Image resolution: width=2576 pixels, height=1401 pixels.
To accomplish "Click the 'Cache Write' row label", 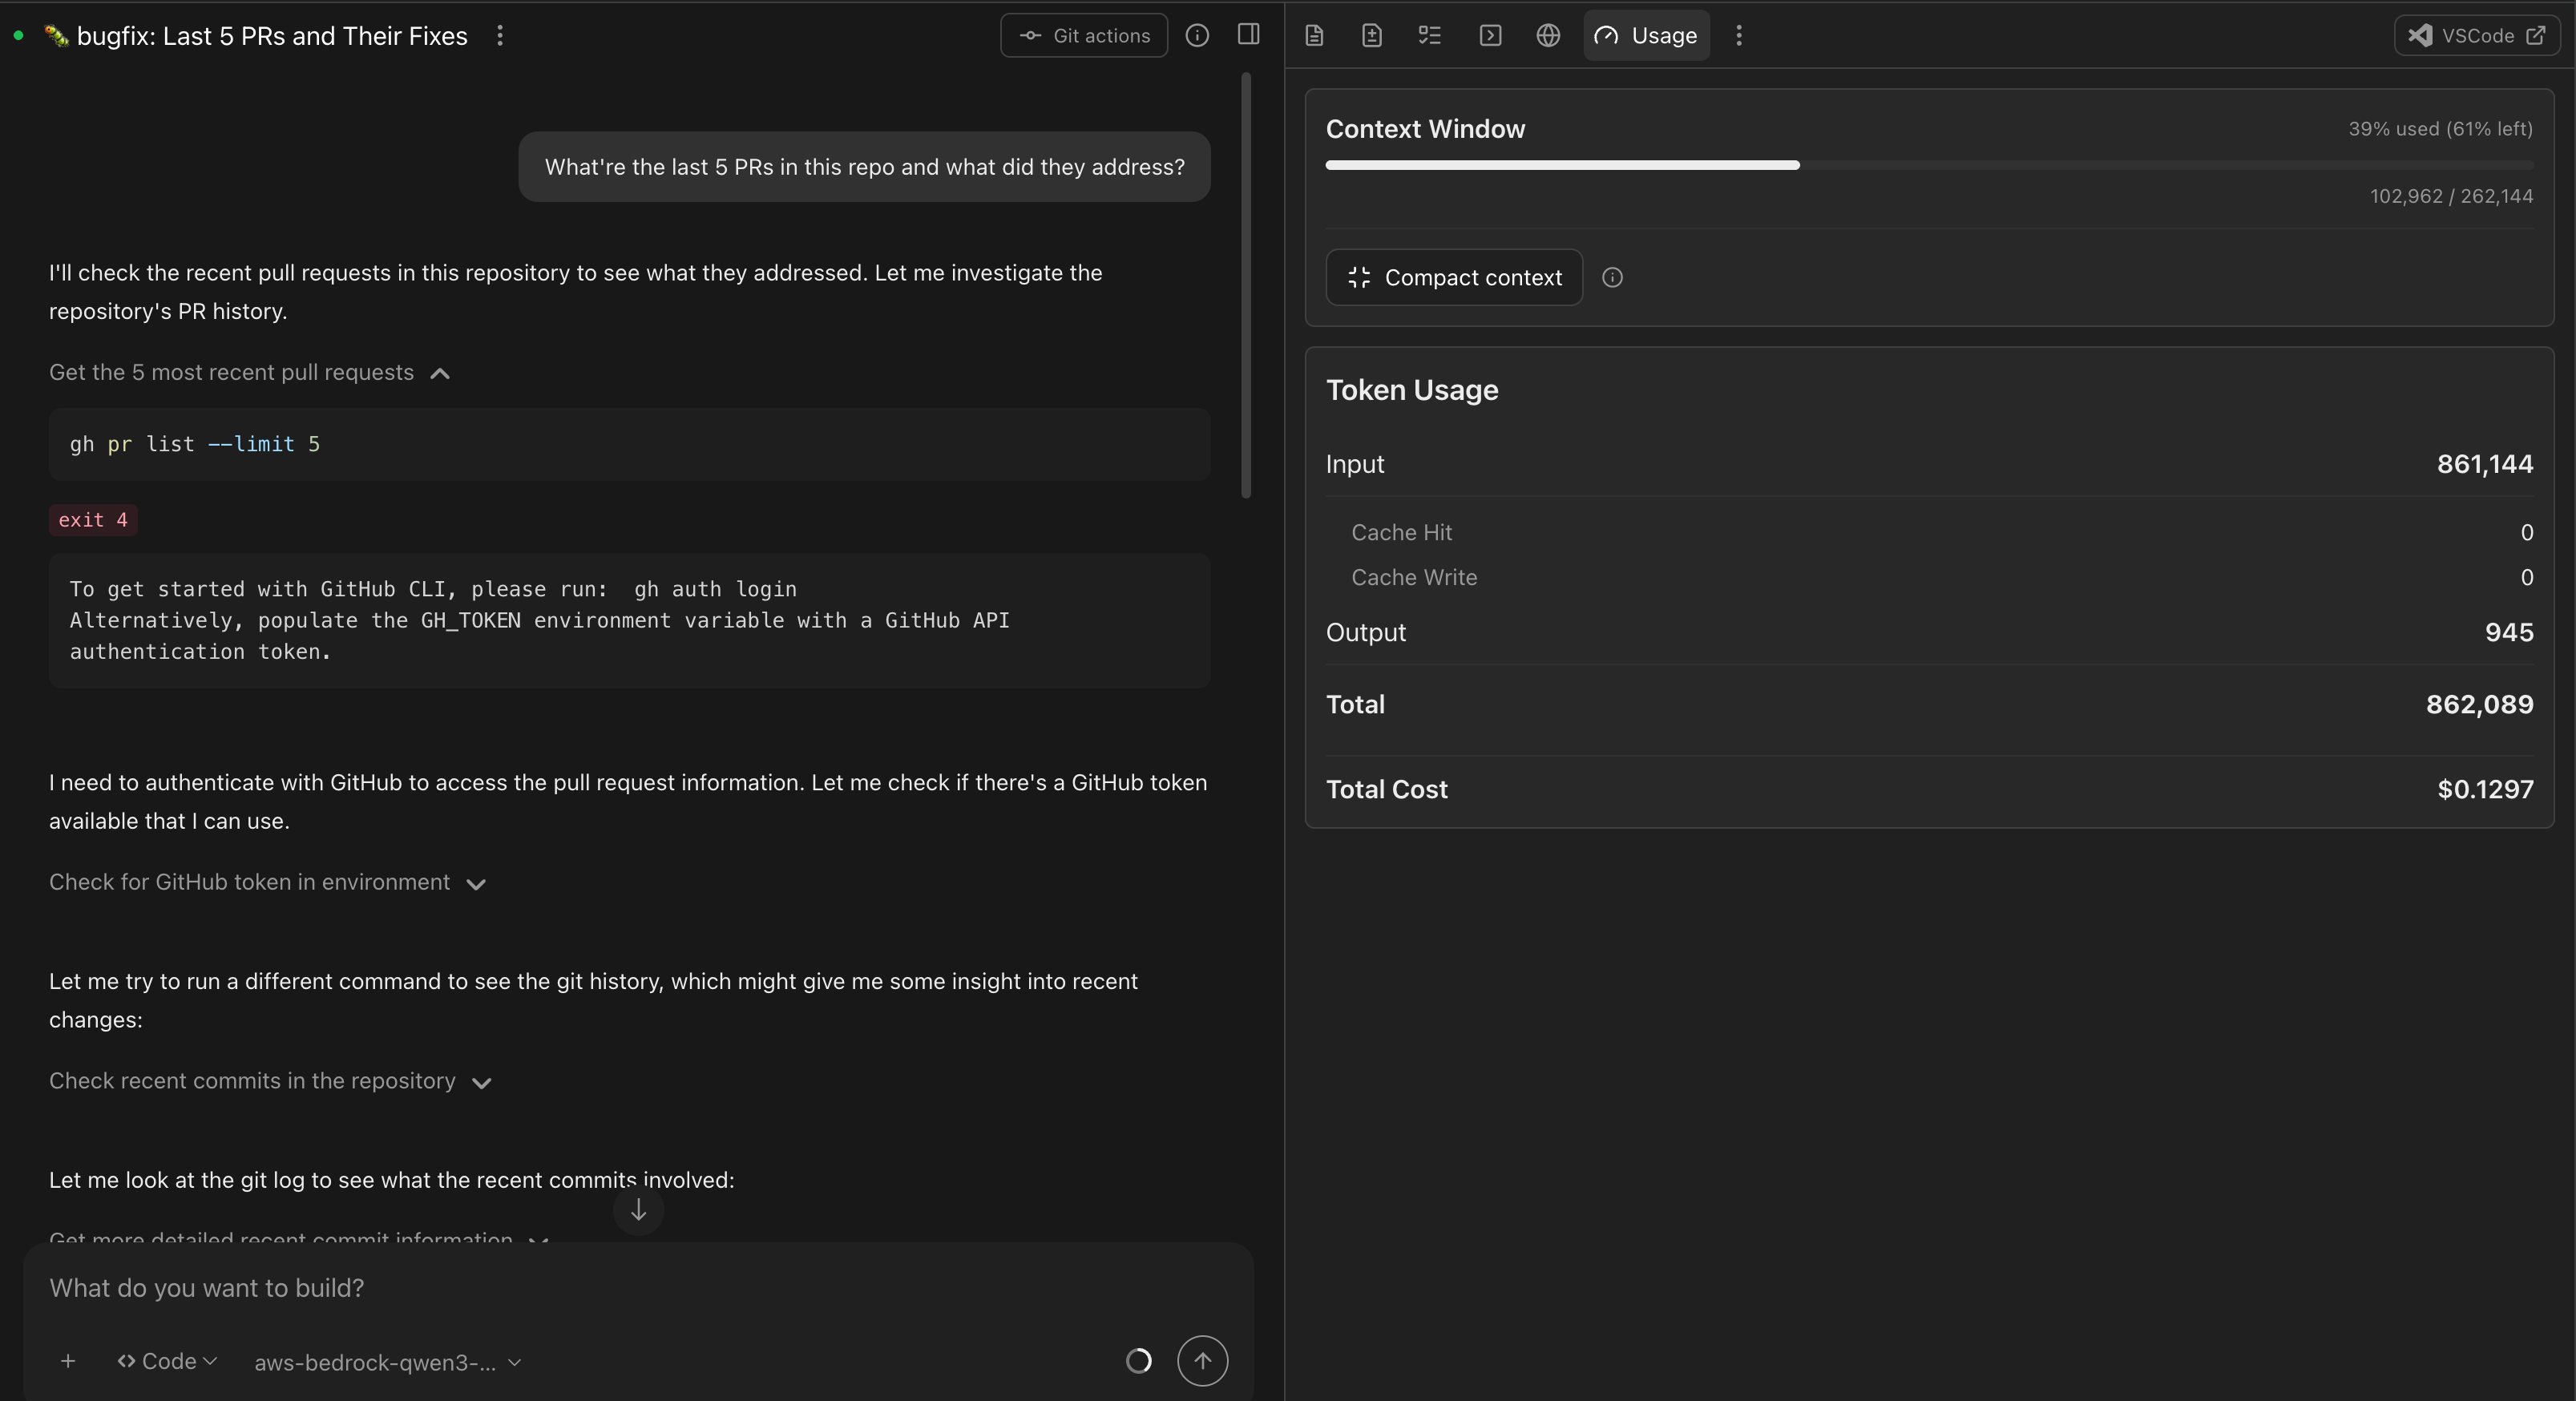I will point(1414,577).
